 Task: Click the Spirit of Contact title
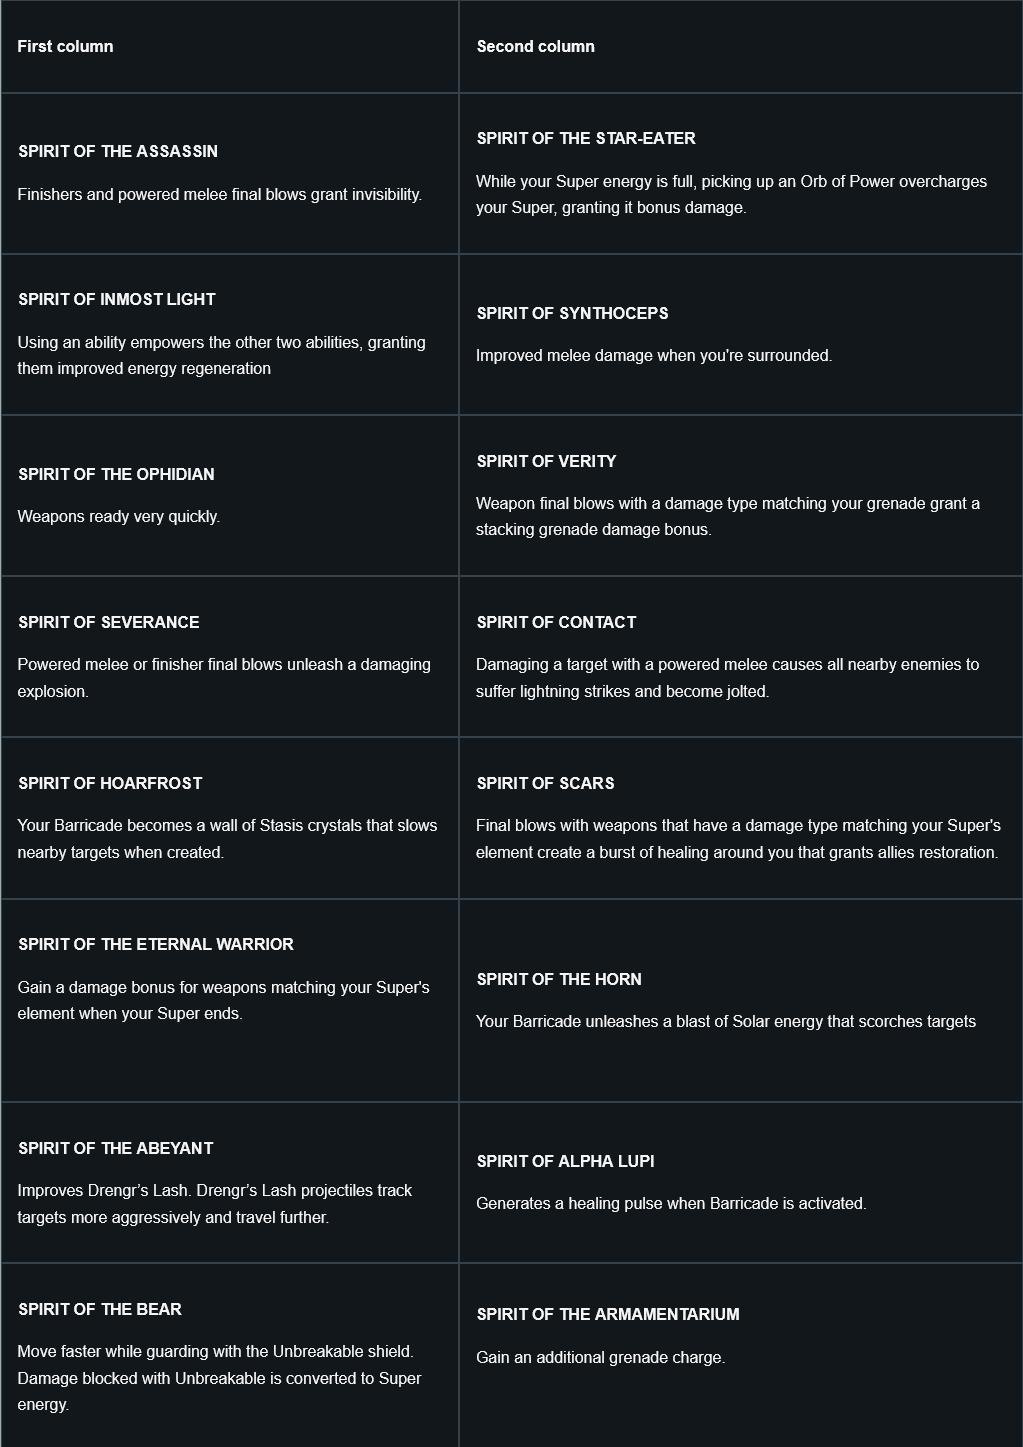point(556,622)
